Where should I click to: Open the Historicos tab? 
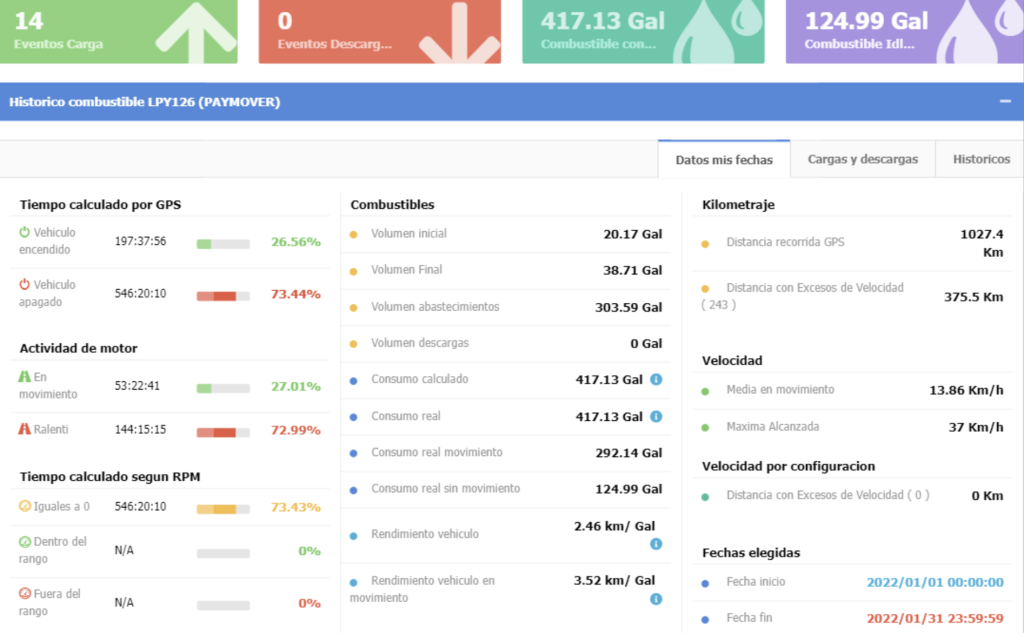click(x=981, y=159)
